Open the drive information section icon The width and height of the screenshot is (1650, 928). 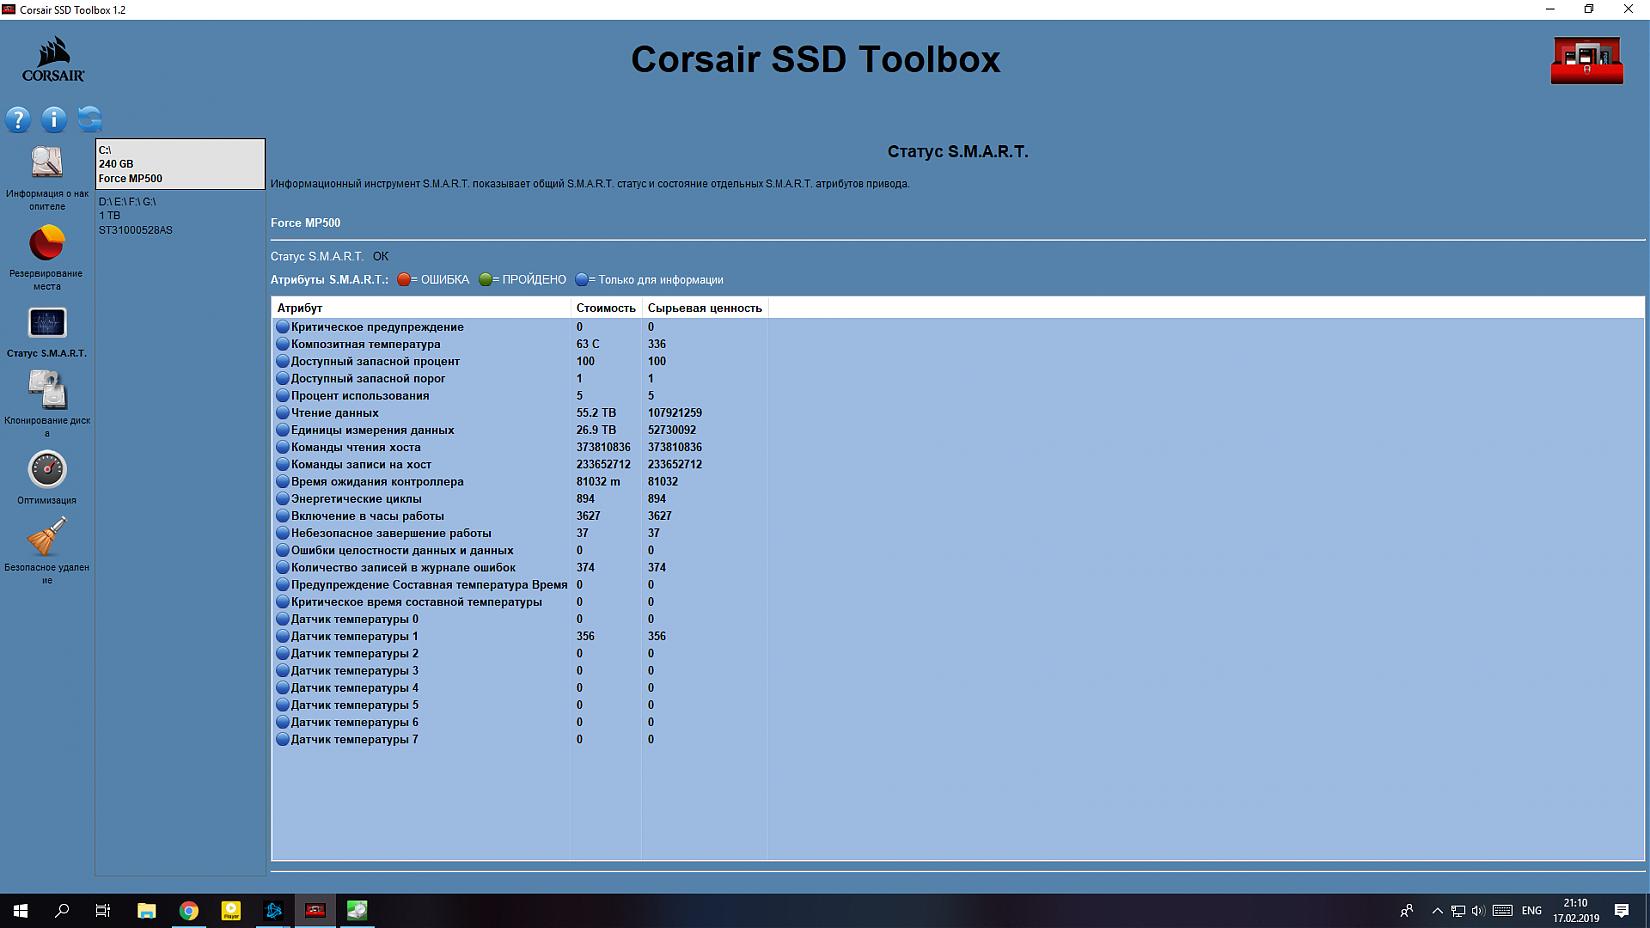[47, 164]
